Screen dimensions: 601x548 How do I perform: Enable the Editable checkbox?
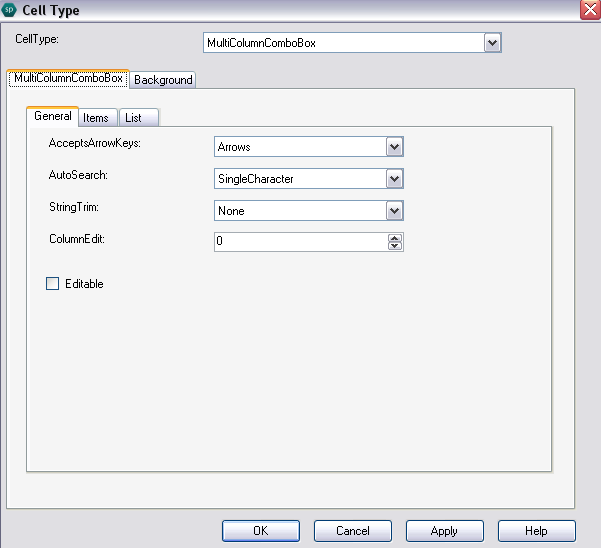click(53, 284)
